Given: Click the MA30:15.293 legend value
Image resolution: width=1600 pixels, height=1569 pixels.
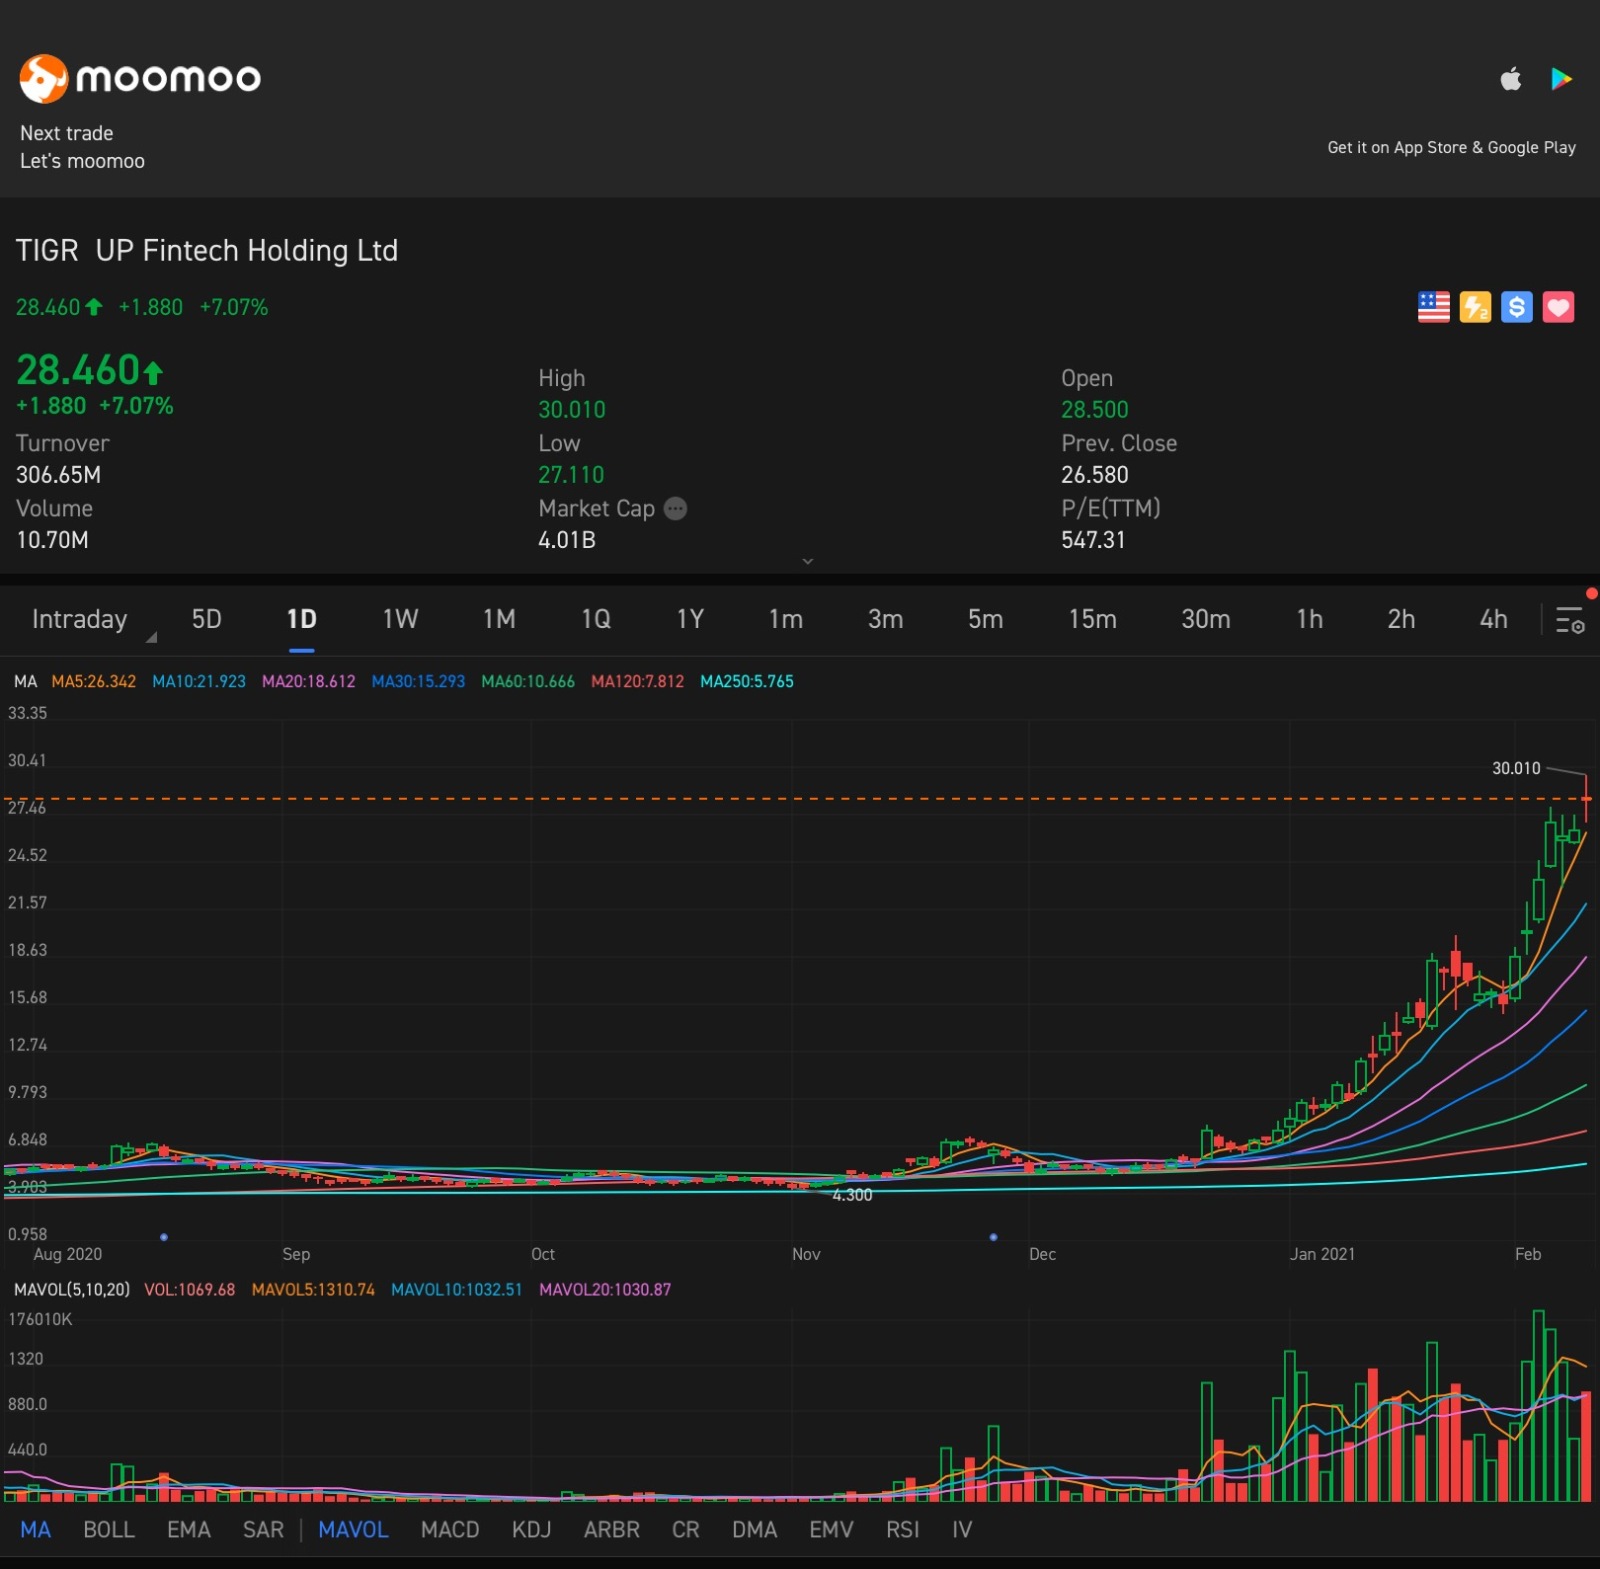Looking at the screenshot, I should tap(418, 681).
